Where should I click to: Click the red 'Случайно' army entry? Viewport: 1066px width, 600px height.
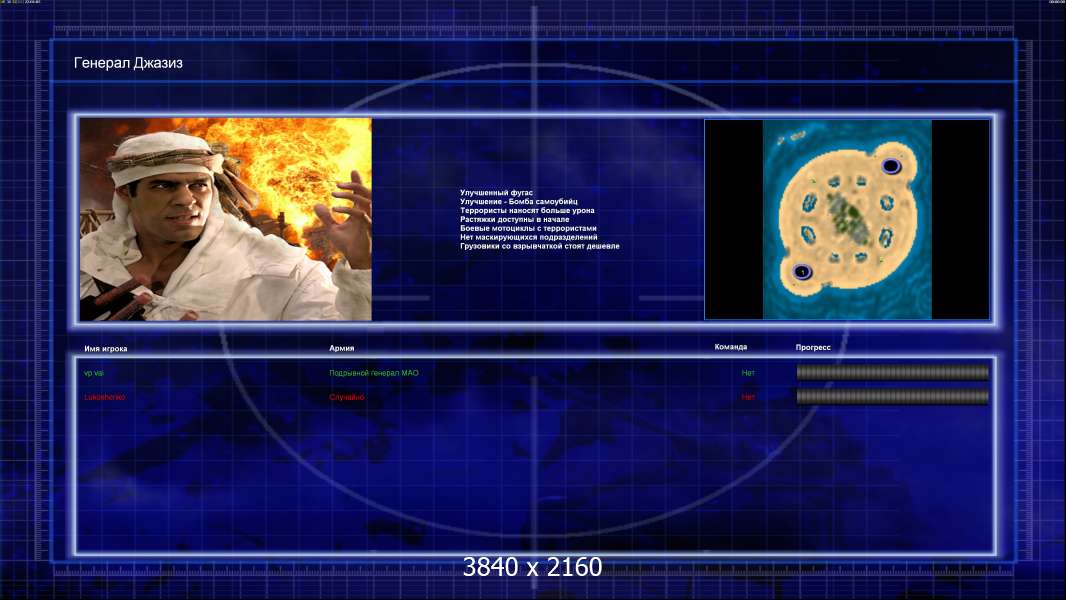coord(347,397)
